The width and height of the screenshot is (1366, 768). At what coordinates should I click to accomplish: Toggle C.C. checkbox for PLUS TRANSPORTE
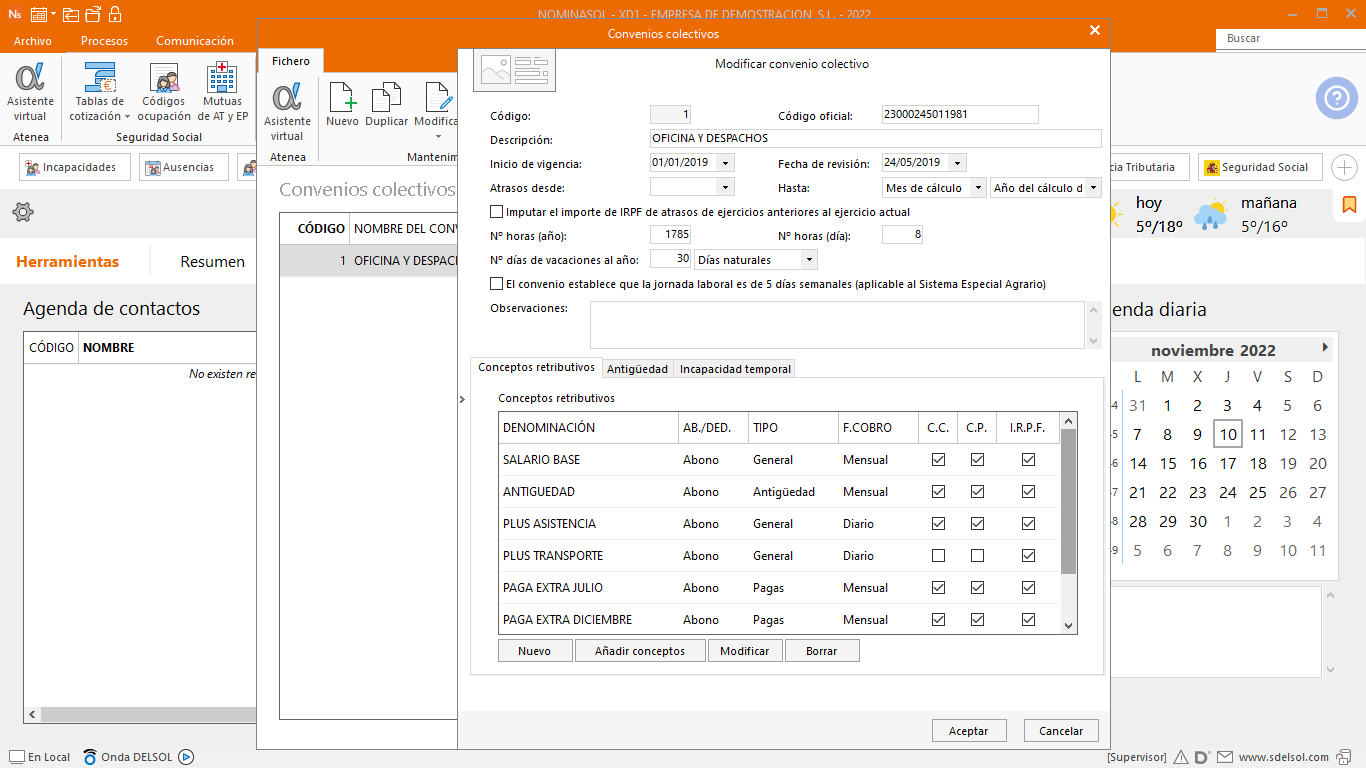(x=938, y=556)
